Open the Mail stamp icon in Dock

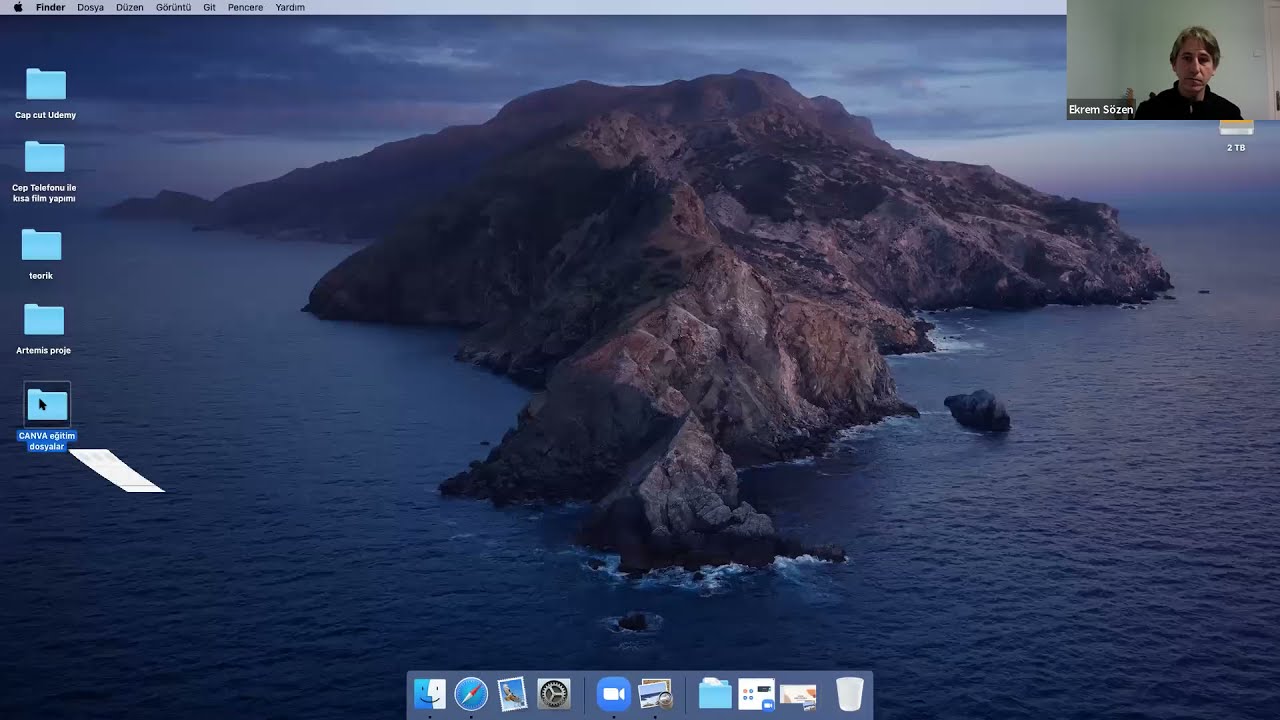click(x=512, y=694)
